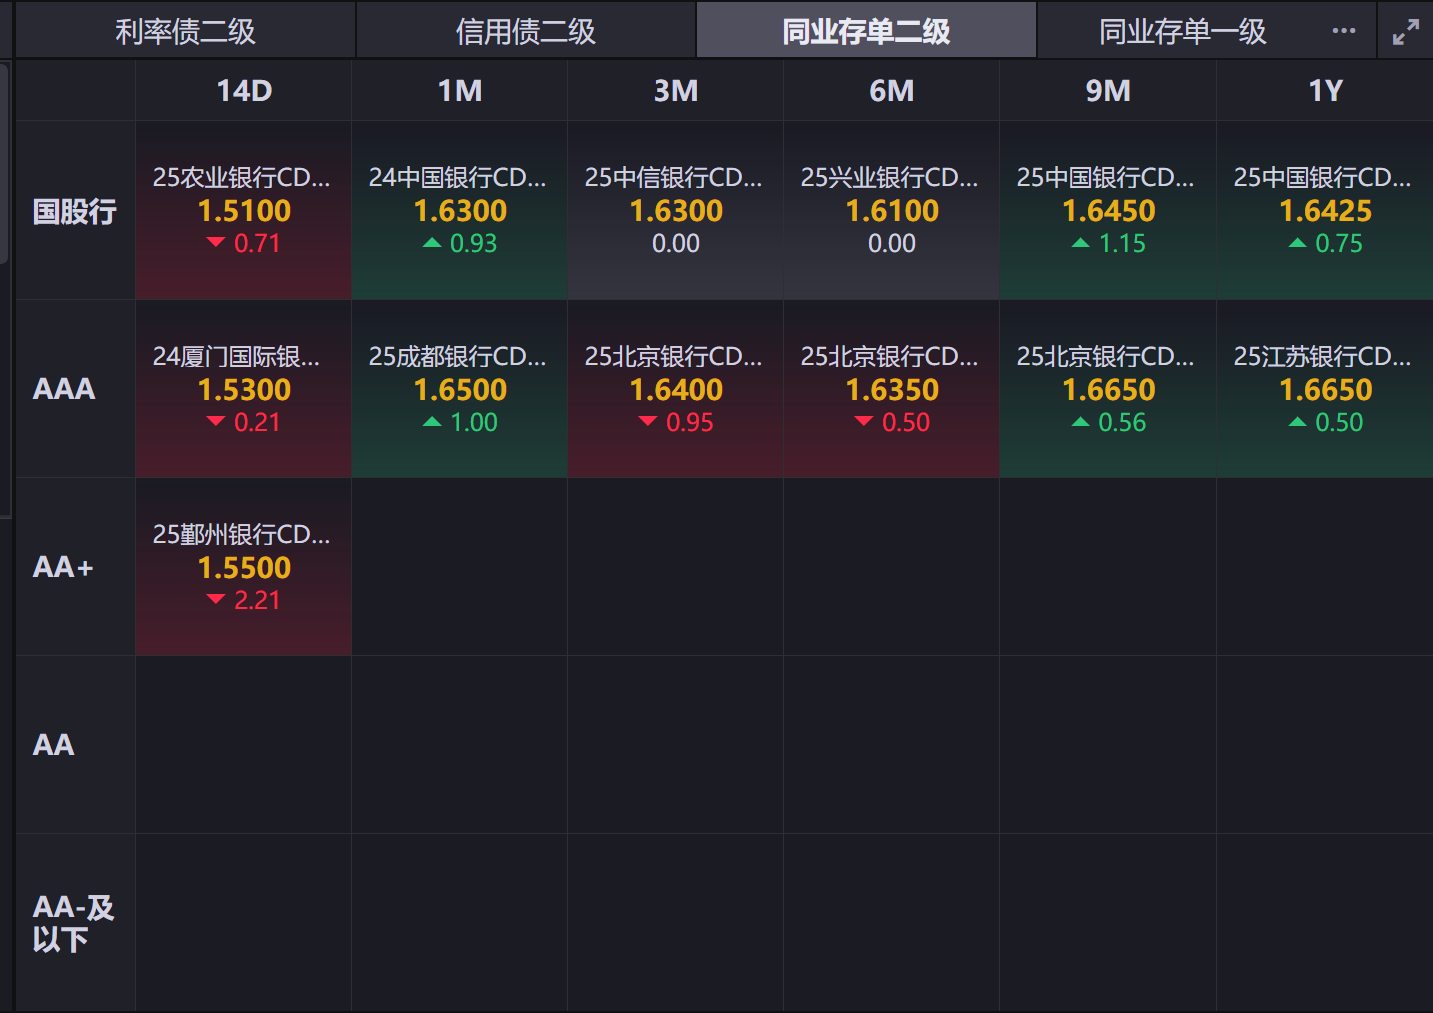Switch to the 信用债二级 tab
1433x1013 pixels.
[x=526, y=31]
